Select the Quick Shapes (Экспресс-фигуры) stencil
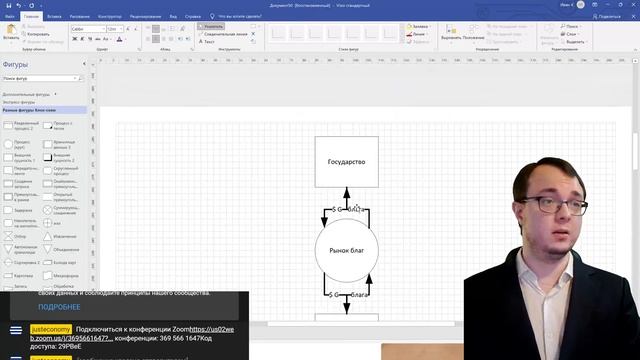The width and height of the screenshot is (640, 360). tap(19, 102)
